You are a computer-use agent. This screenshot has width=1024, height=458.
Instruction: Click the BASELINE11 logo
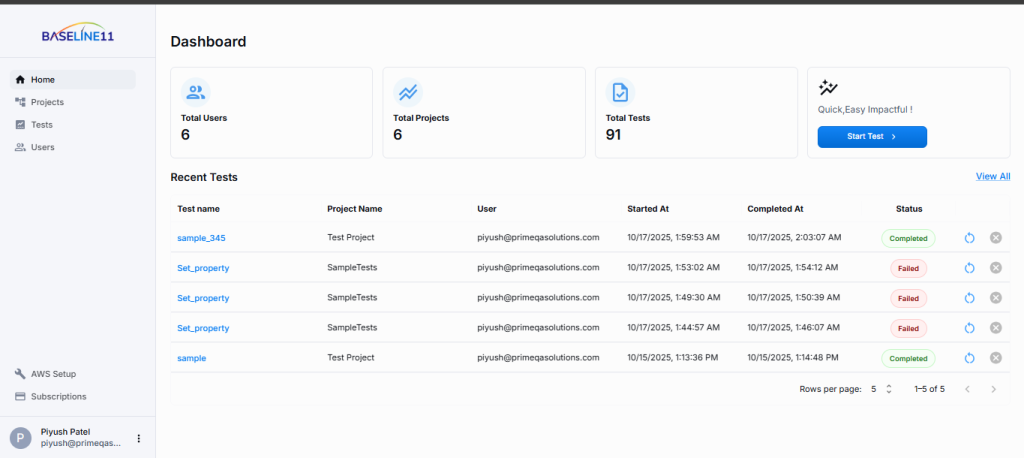[77, 34]
